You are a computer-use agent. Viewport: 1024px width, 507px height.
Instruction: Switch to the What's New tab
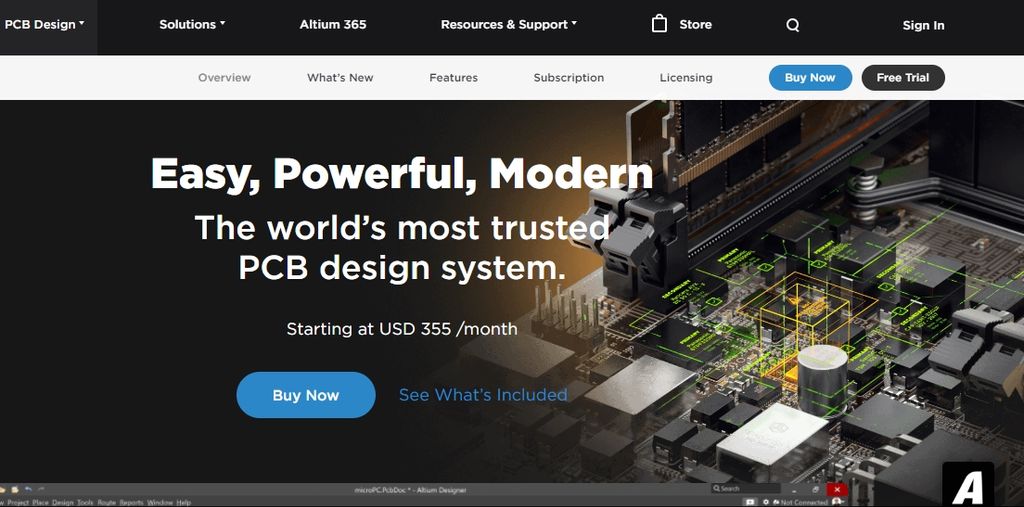340,77
